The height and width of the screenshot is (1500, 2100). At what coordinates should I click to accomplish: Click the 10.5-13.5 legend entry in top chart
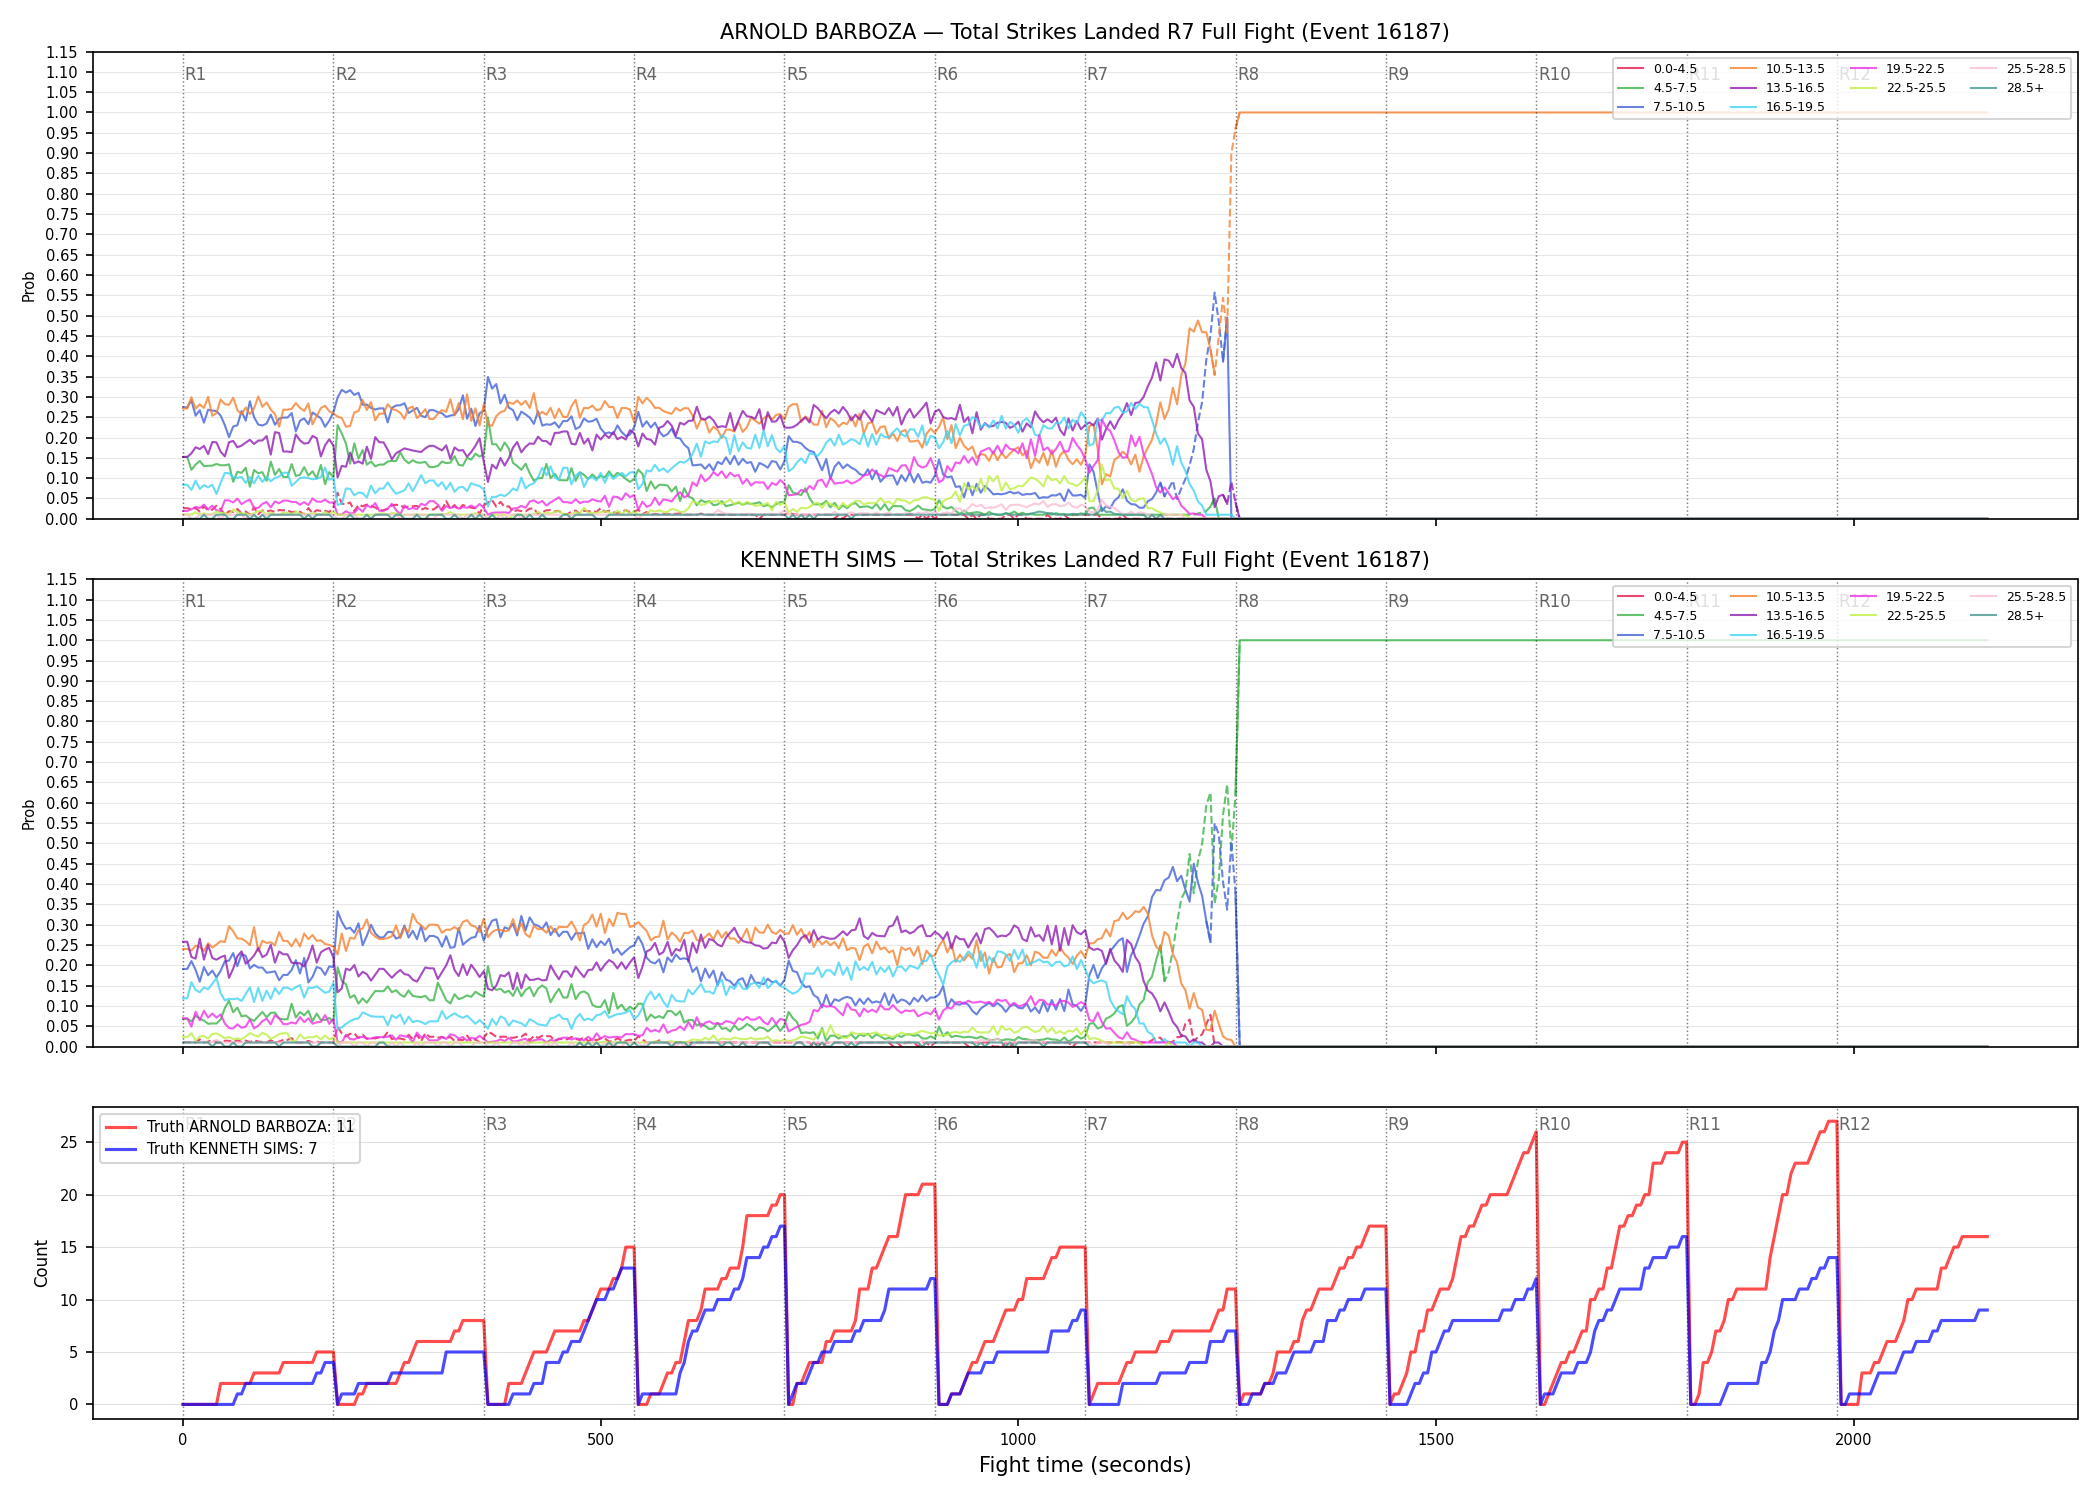click(x=1777, y=69)
